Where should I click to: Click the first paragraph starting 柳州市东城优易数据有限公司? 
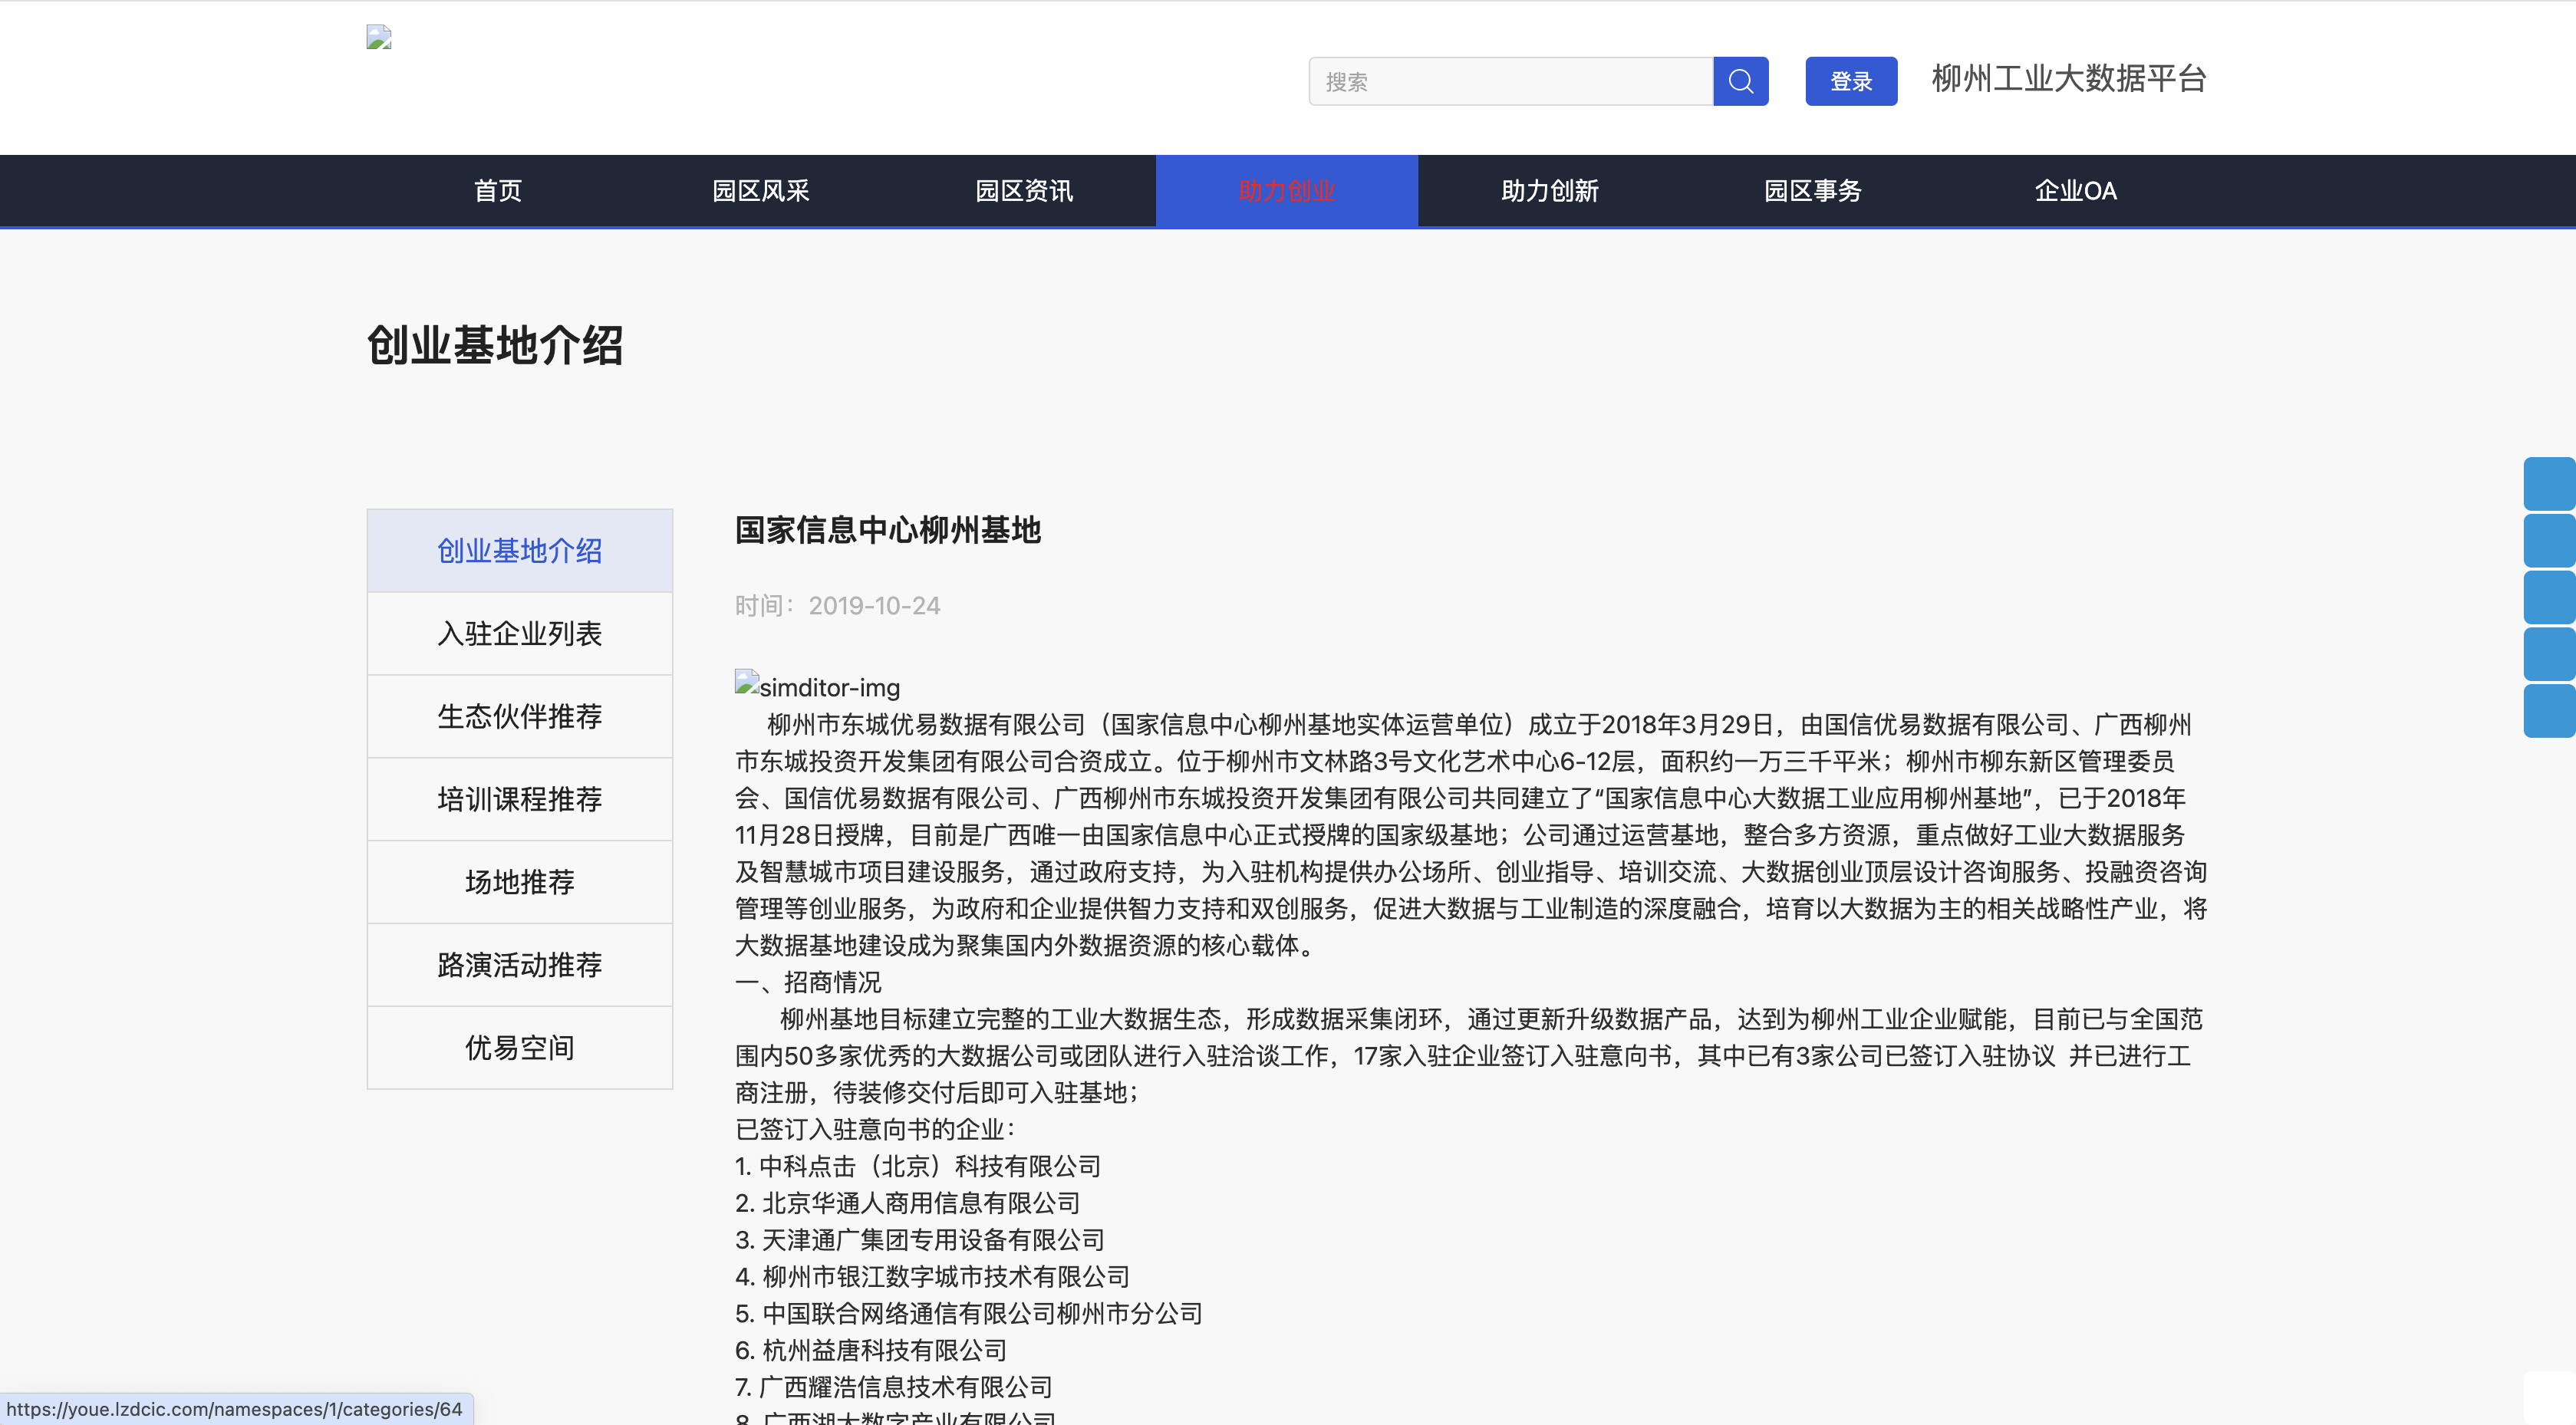tap(1471, 835)
